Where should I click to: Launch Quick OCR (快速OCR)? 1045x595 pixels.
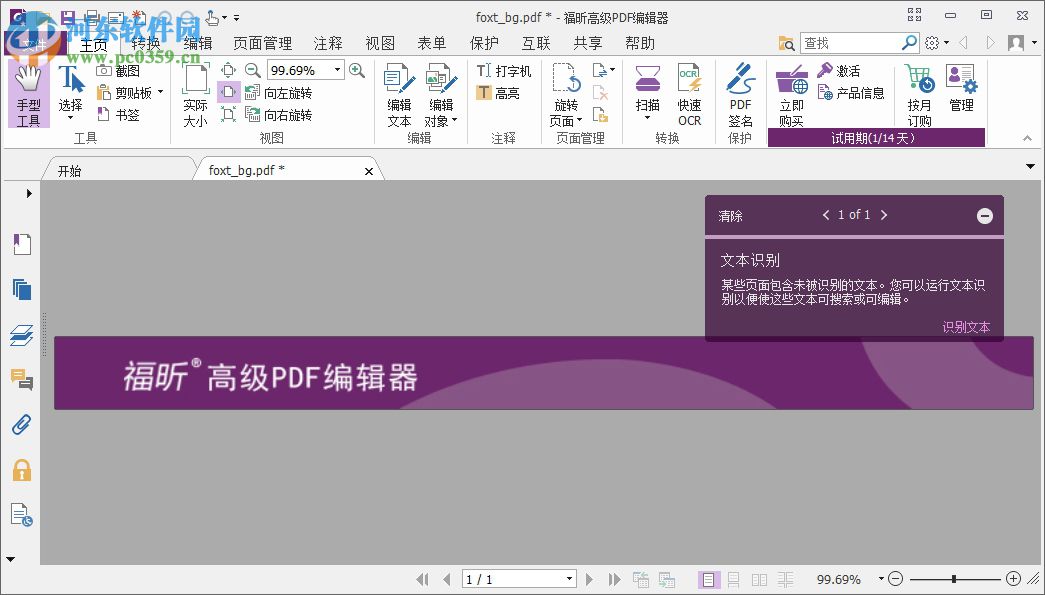tap(690, 95)
